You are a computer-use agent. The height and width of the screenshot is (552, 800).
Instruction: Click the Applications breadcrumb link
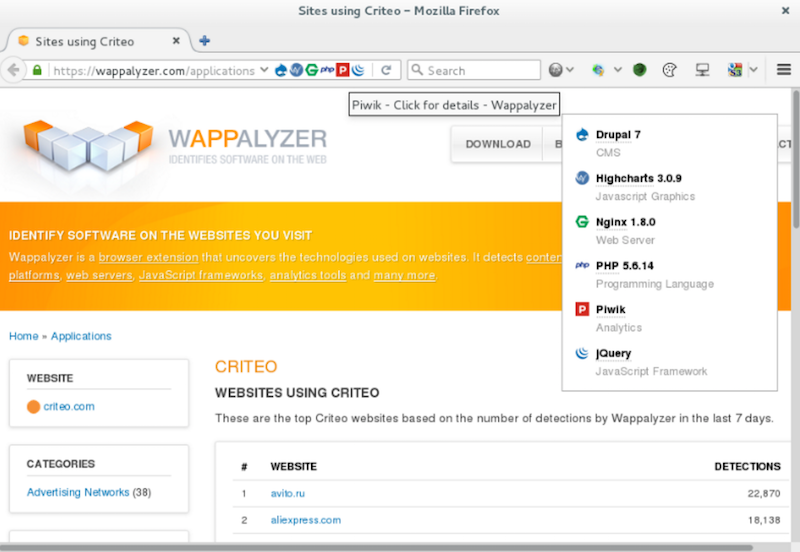click(81, 336)
